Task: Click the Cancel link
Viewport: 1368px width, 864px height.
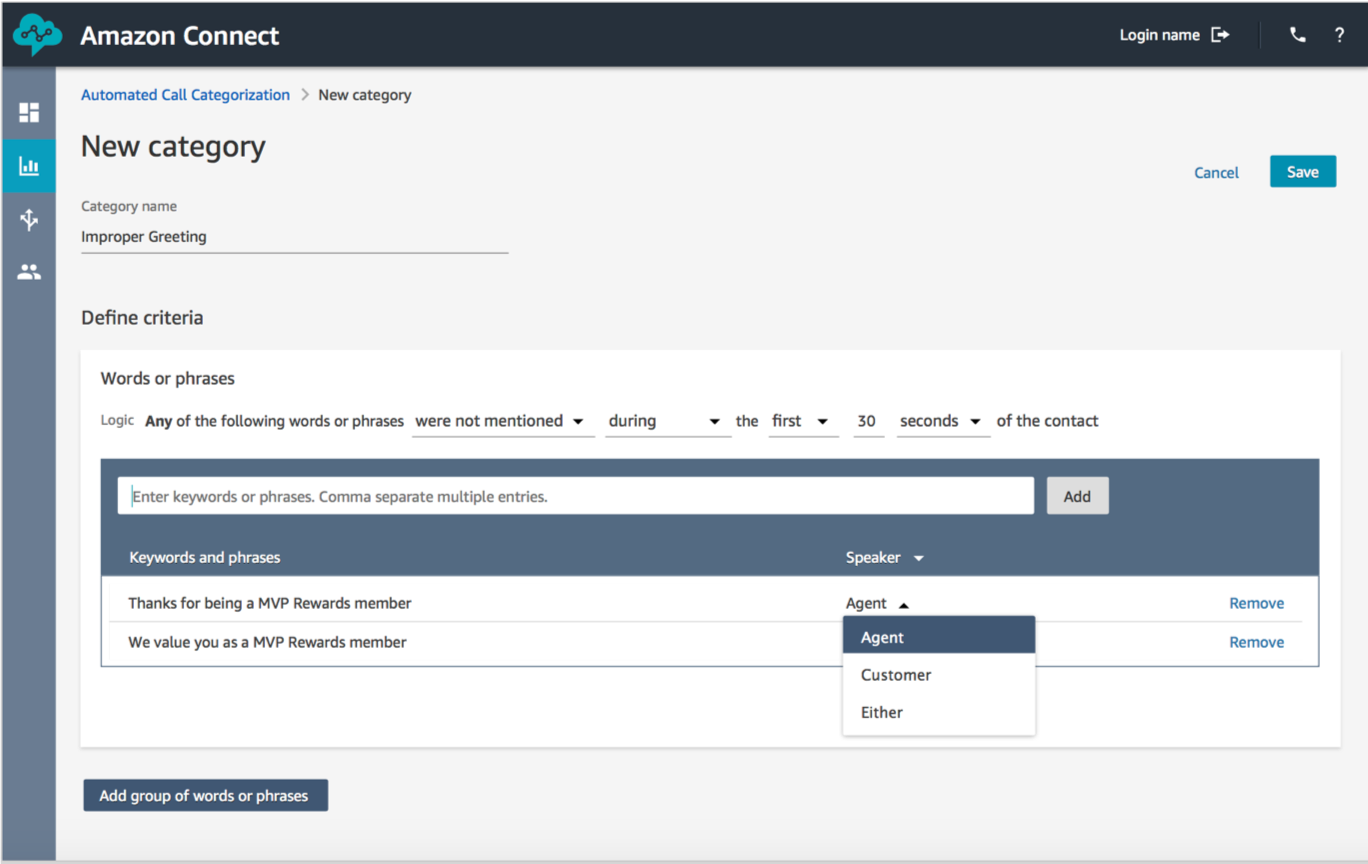Action: [1216, 173]
